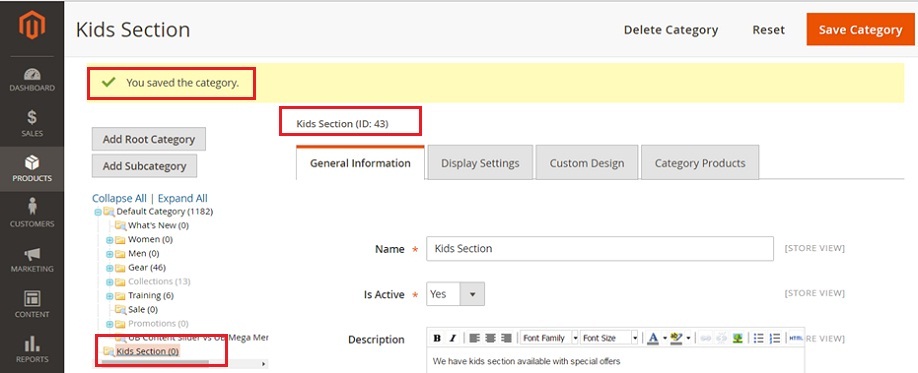Select the Collections (13) category

click(x=159, y=282)
